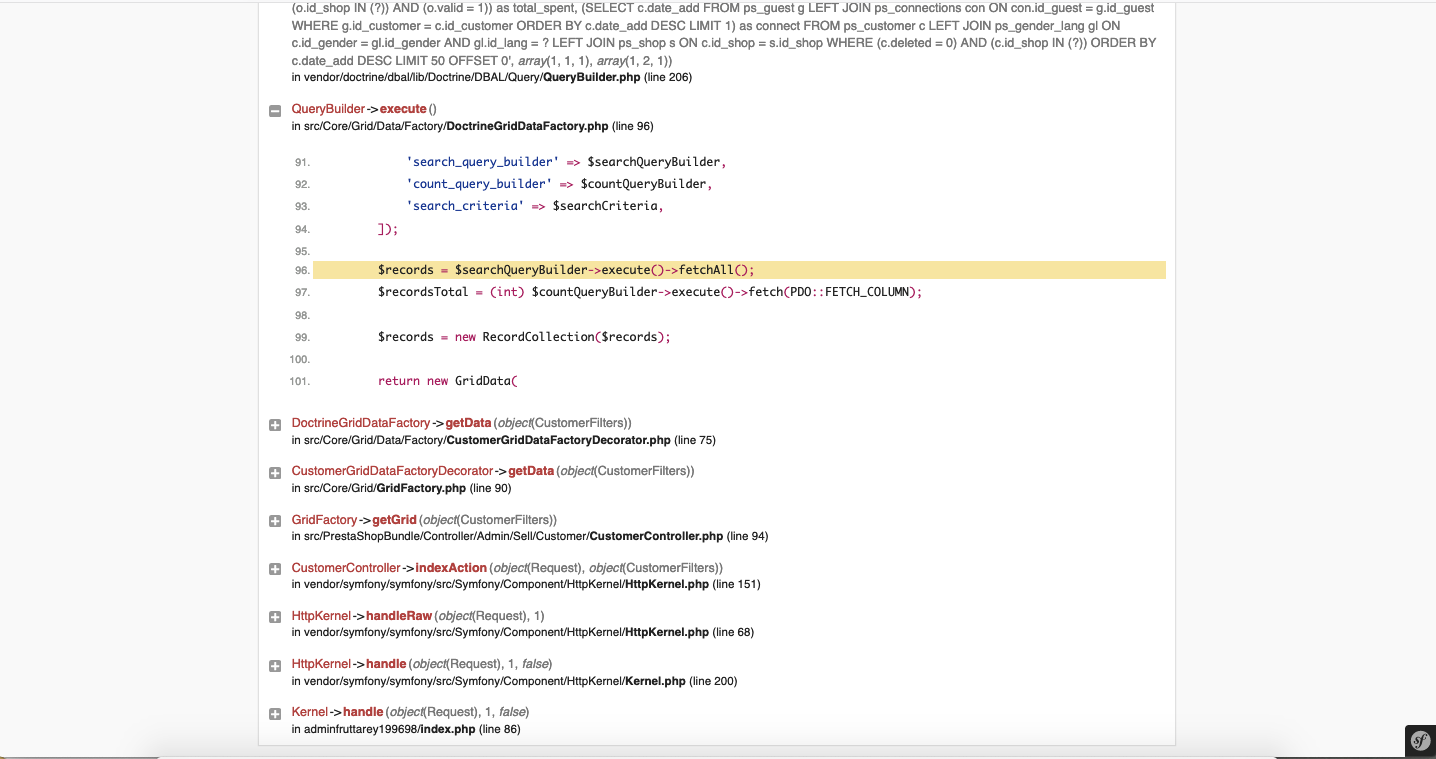This screenshot has width=1436, height=759.
Task: Click the SQL query text at top
Action: [x=724, y=34]
